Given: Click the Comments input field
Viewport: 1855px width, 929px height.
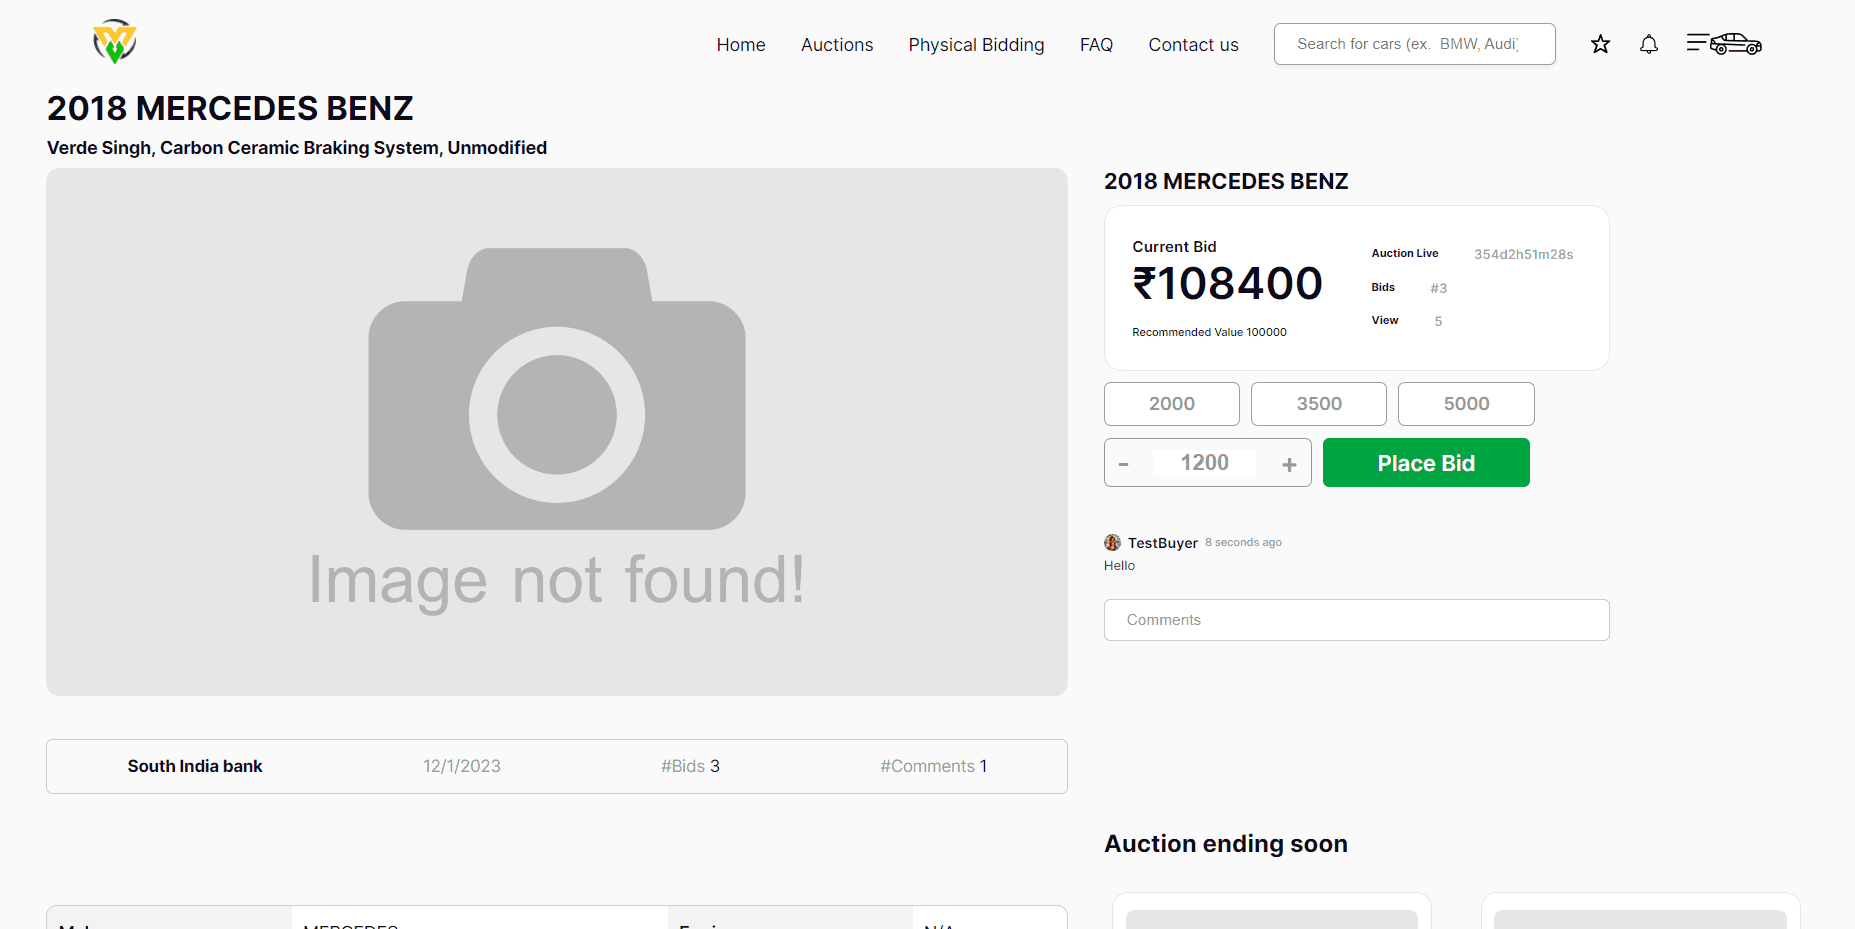Looking at the screenshot, I should (1356, 620).
